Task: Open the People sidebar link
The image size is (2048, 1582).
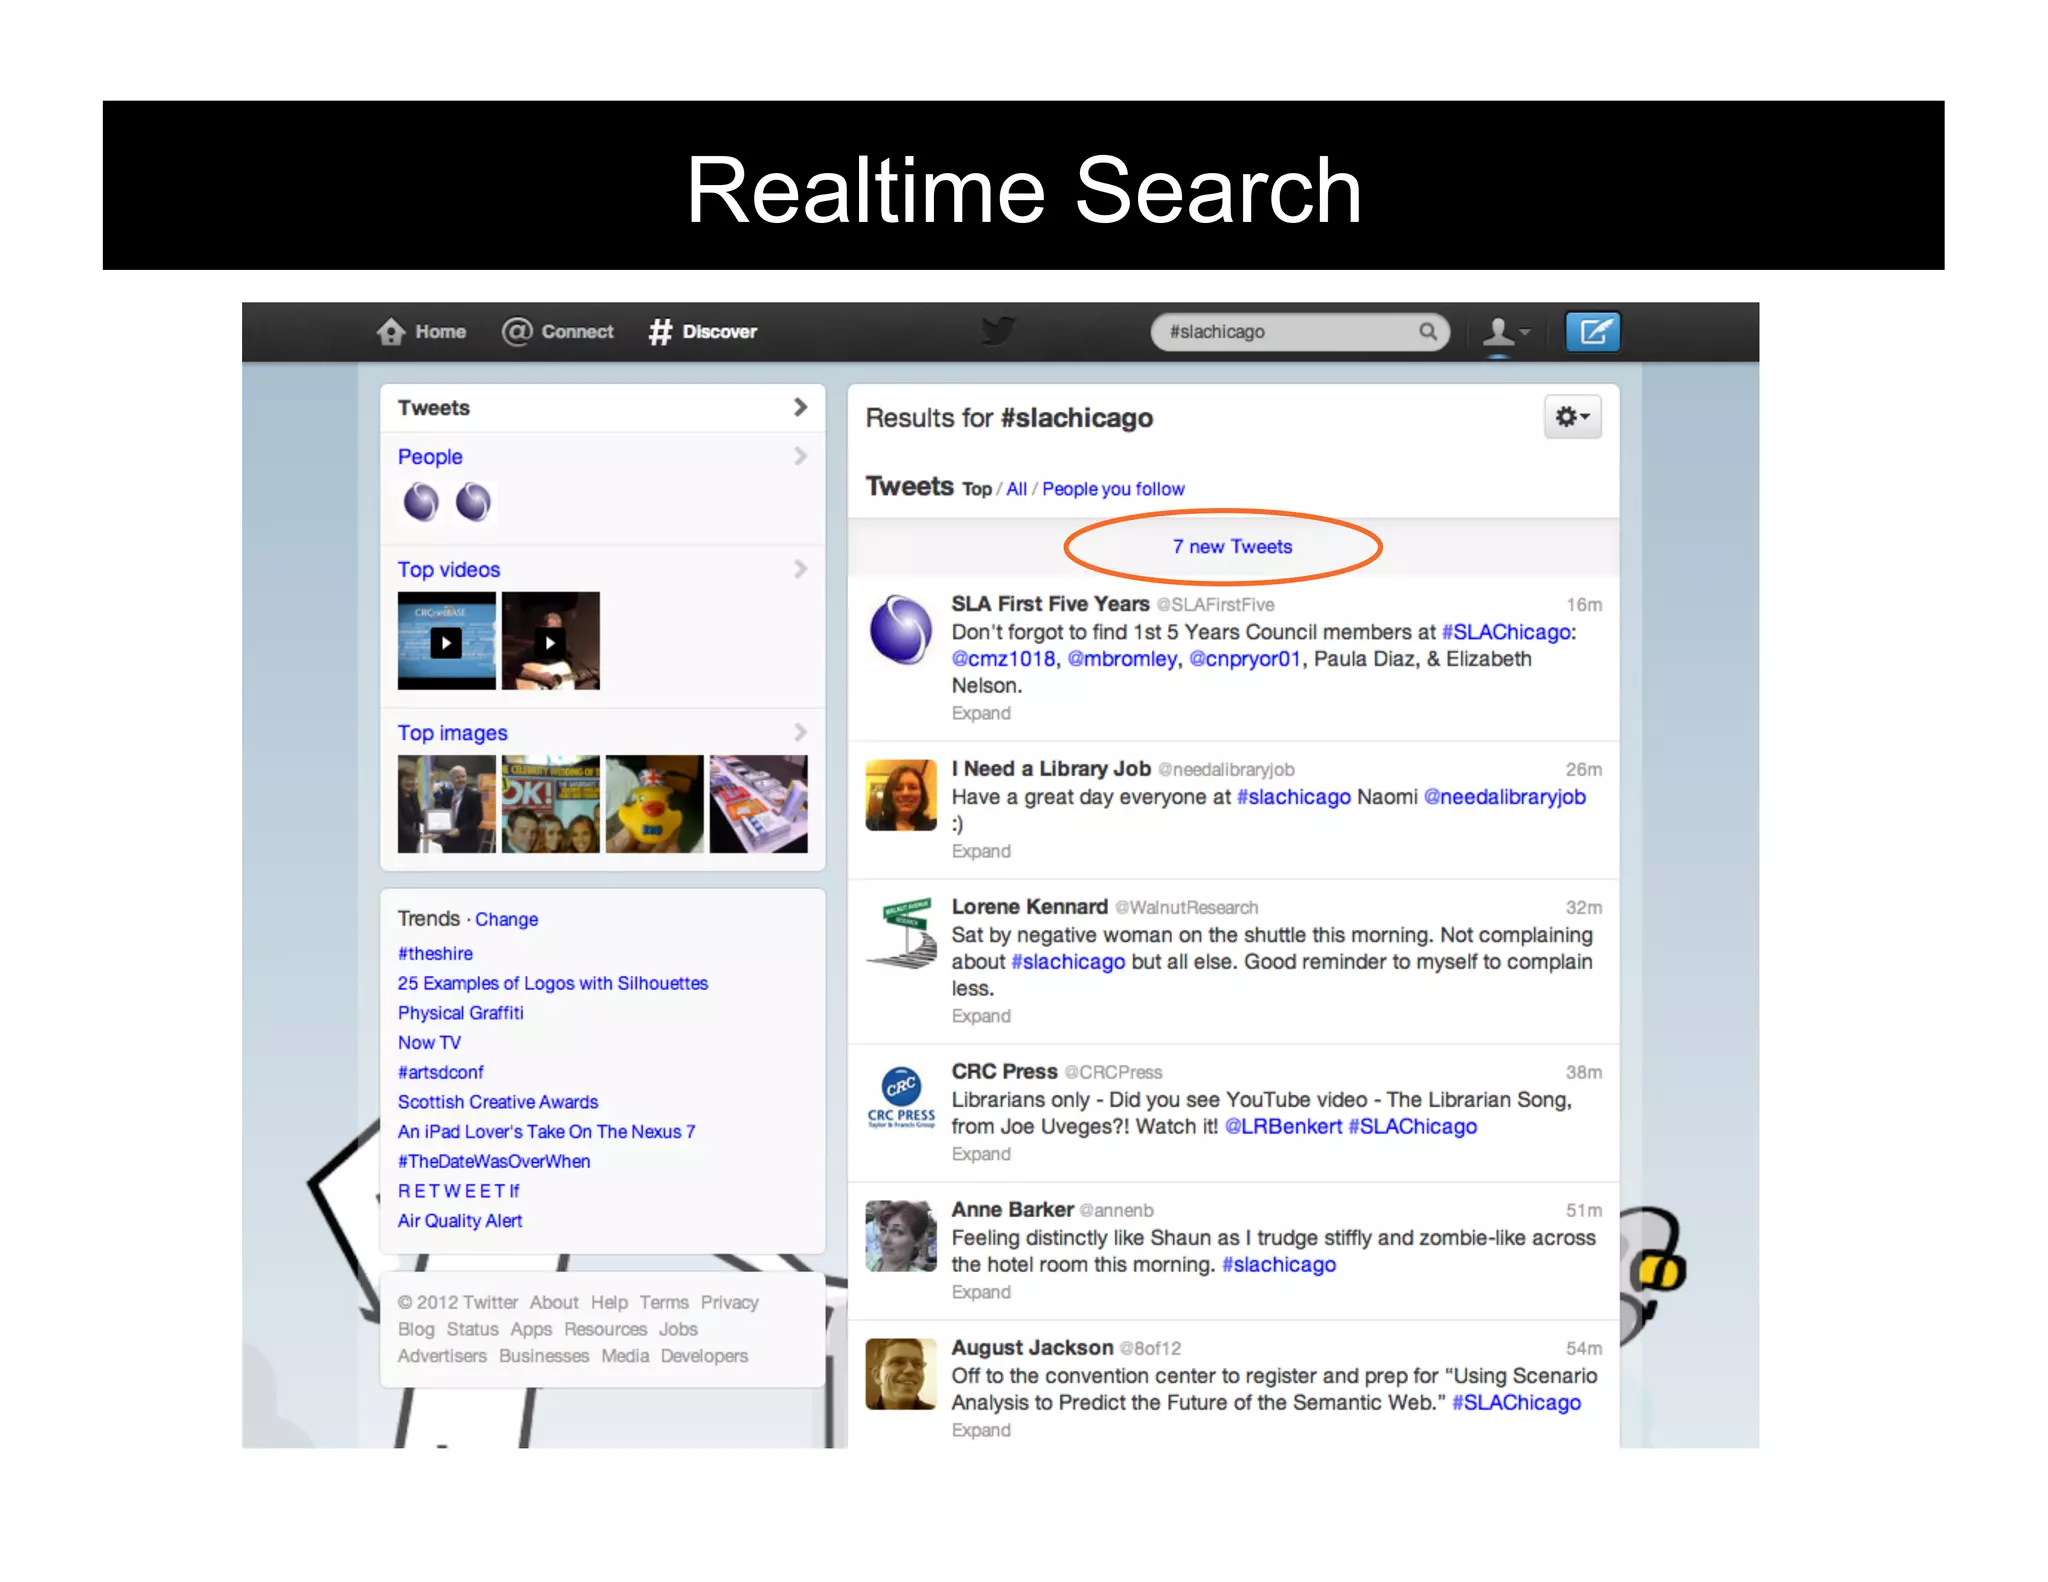Action: pyautogui.click(x=430, y=457)
